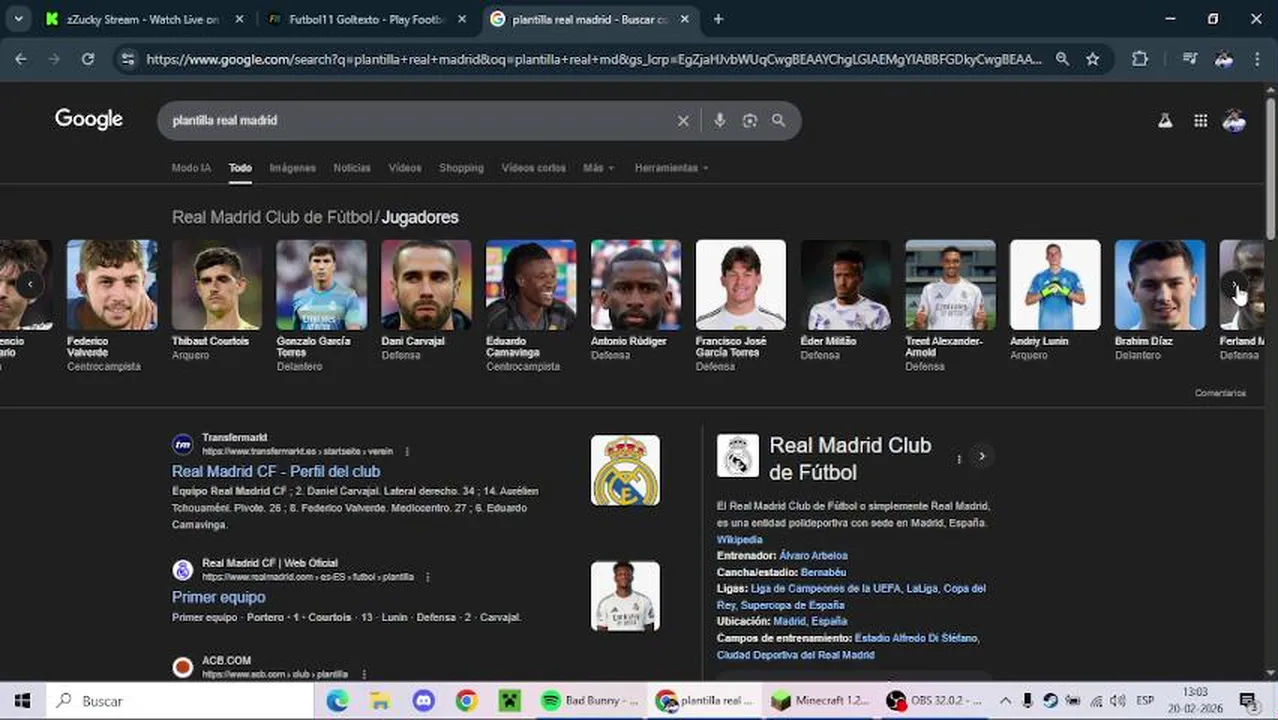
Task: Expand the knowledge panel with the arrow
Action: [982, 456]
